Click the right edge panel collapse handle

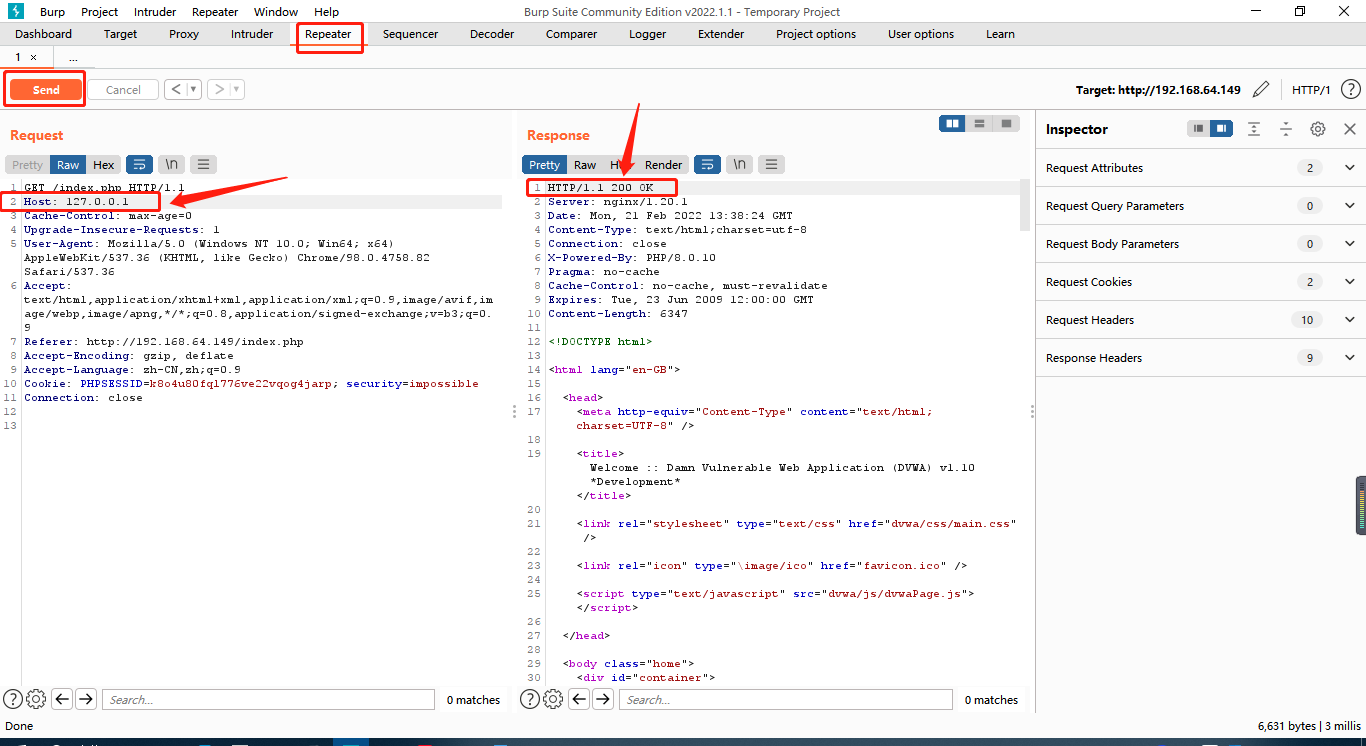(x=1361, y=505)
